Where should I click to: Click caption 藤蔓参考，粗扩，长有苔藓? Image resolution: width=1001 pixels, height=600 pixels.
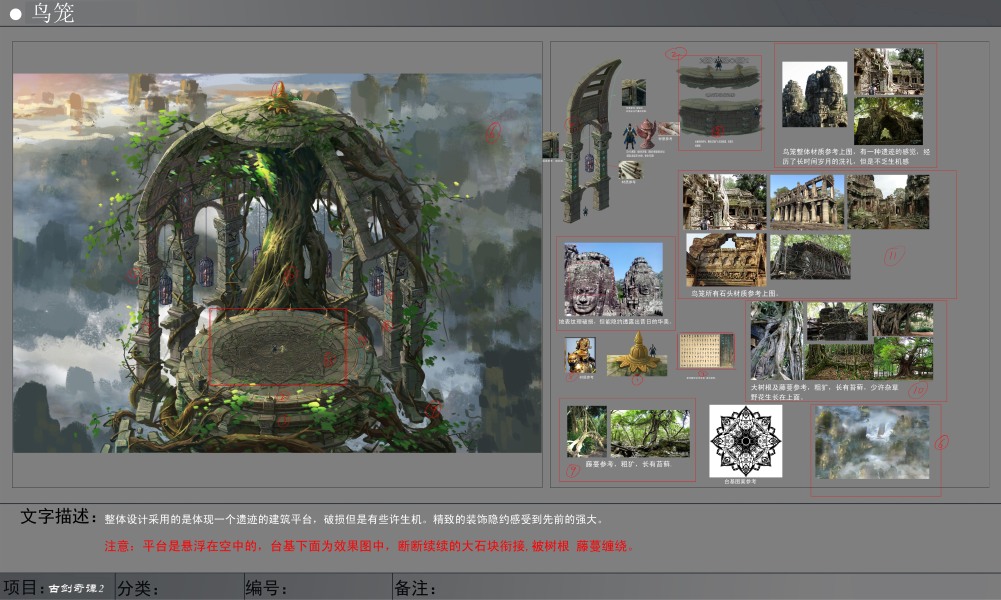click(x=628, y=464)
